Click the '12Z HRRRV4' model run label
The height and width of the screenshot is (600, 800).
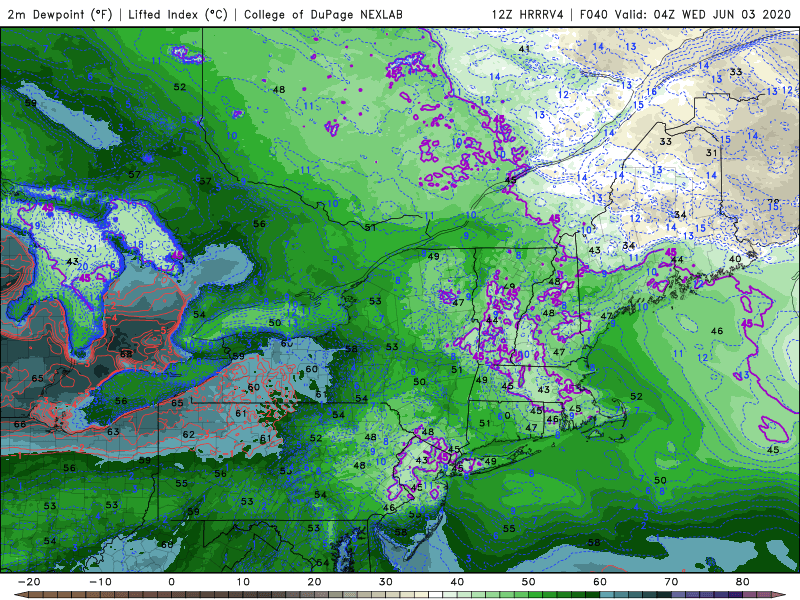pos(528,14)
